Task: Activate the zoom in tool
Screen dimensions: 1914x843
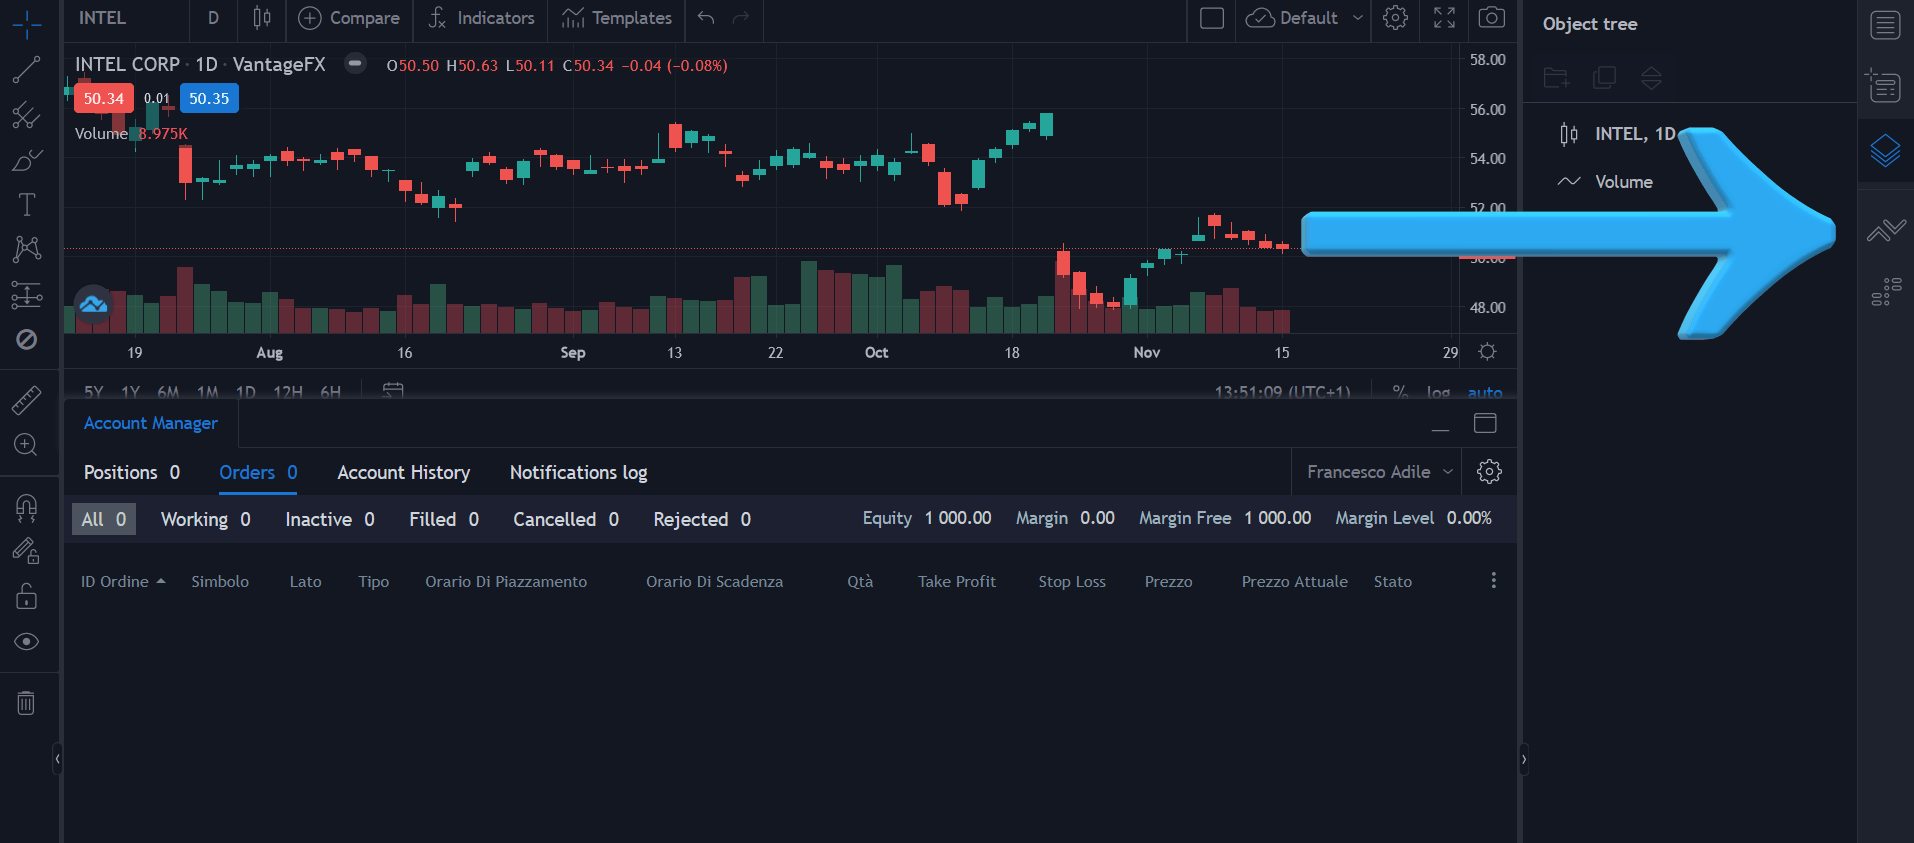Action: 27,445
